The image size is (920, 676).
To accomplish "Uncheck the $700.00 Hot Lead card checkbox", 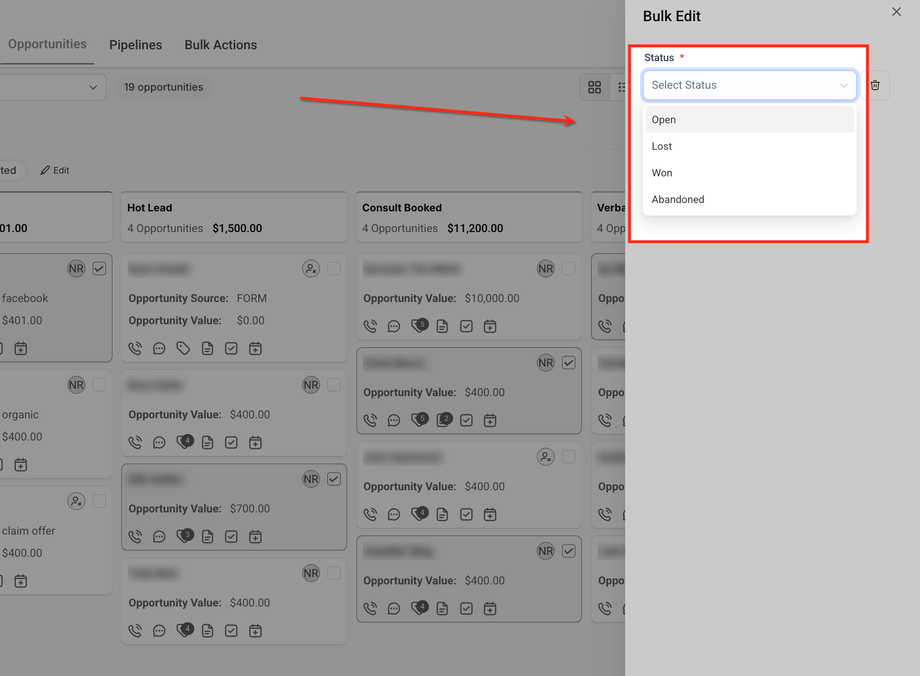I will coord(334,480).
